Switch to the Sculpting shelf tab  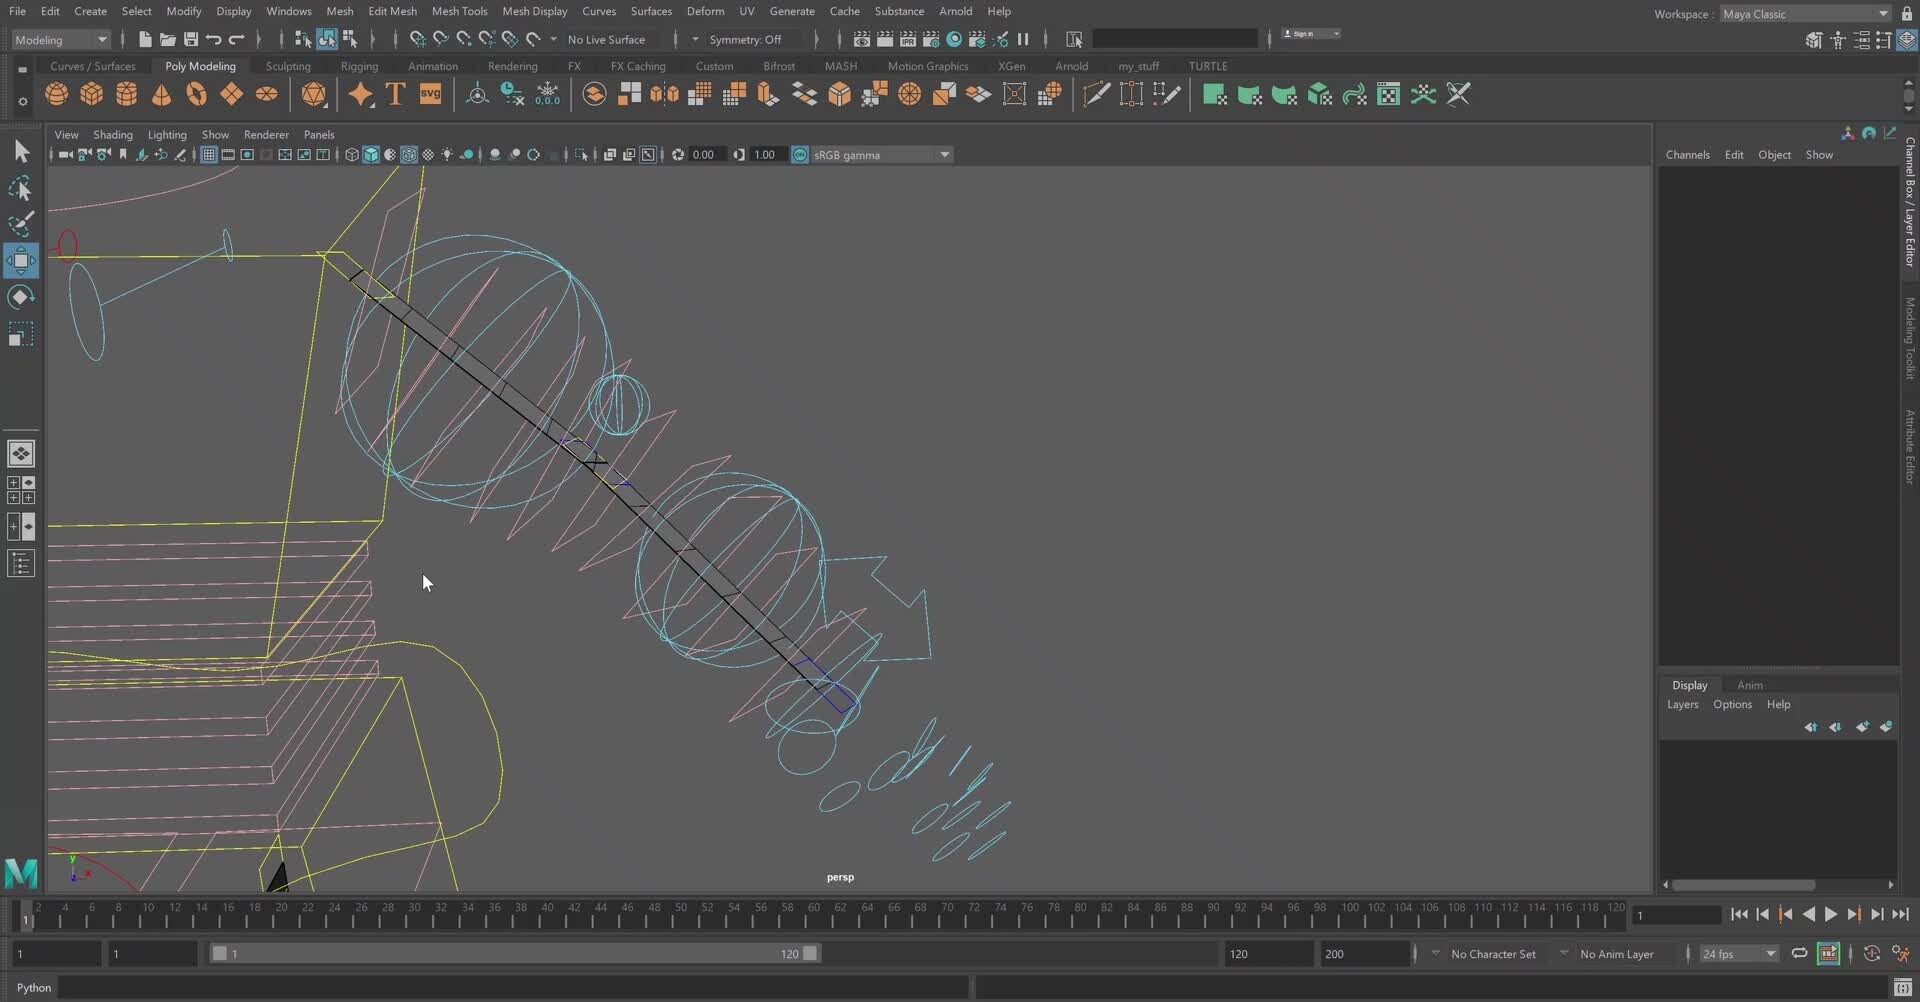pyautogui.click(x=288, y=65)
